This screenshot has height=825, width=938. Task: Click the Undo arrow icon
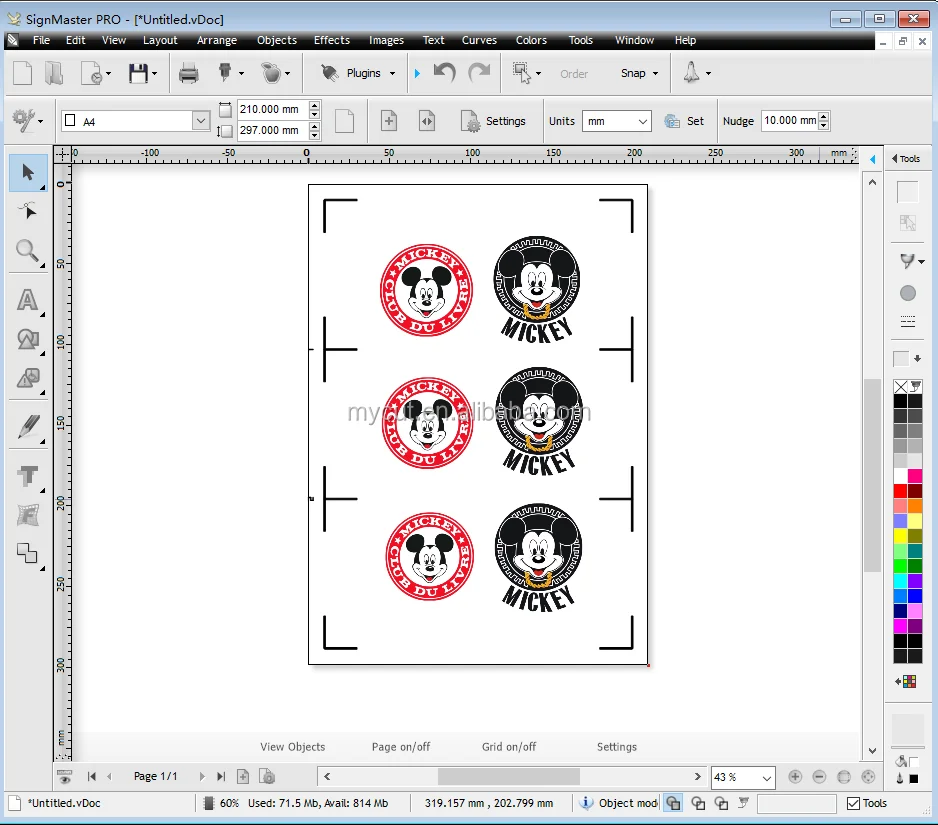coord(445,73)
